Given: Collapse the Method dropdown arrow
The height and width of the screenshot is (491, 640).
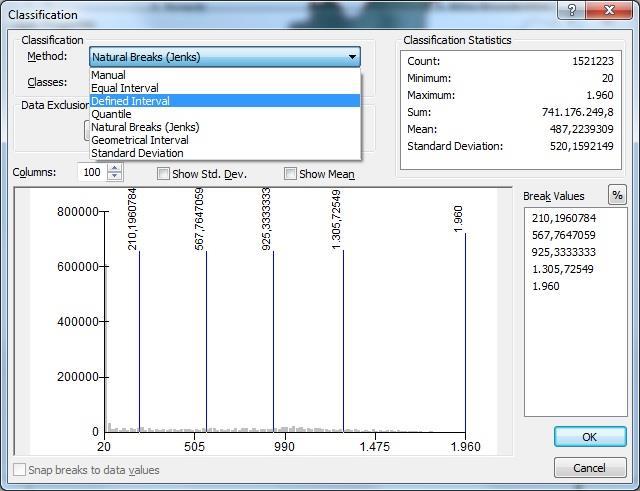Looking at the screenshot, I should pos(352,57).
